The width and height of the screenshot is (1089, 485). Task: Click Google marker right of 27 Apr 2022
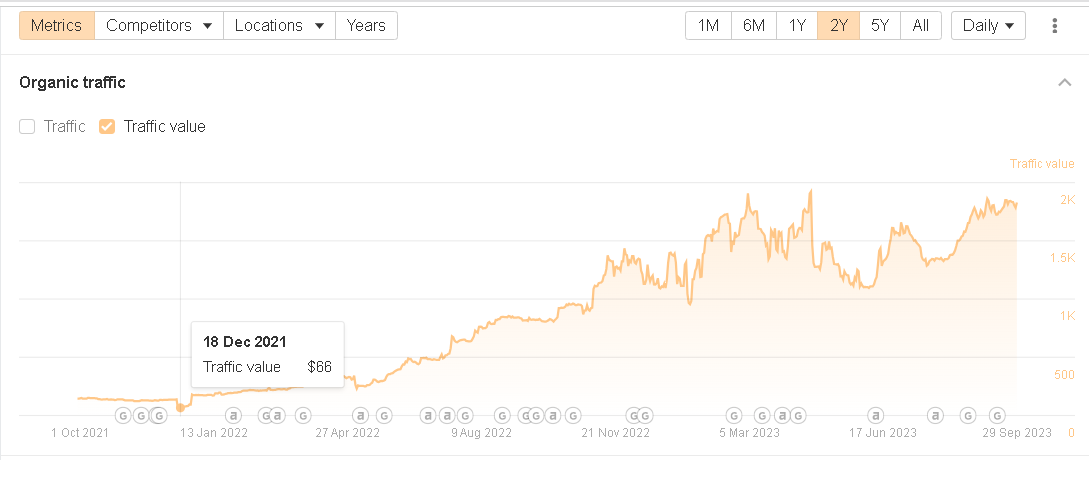click(382, 414)
